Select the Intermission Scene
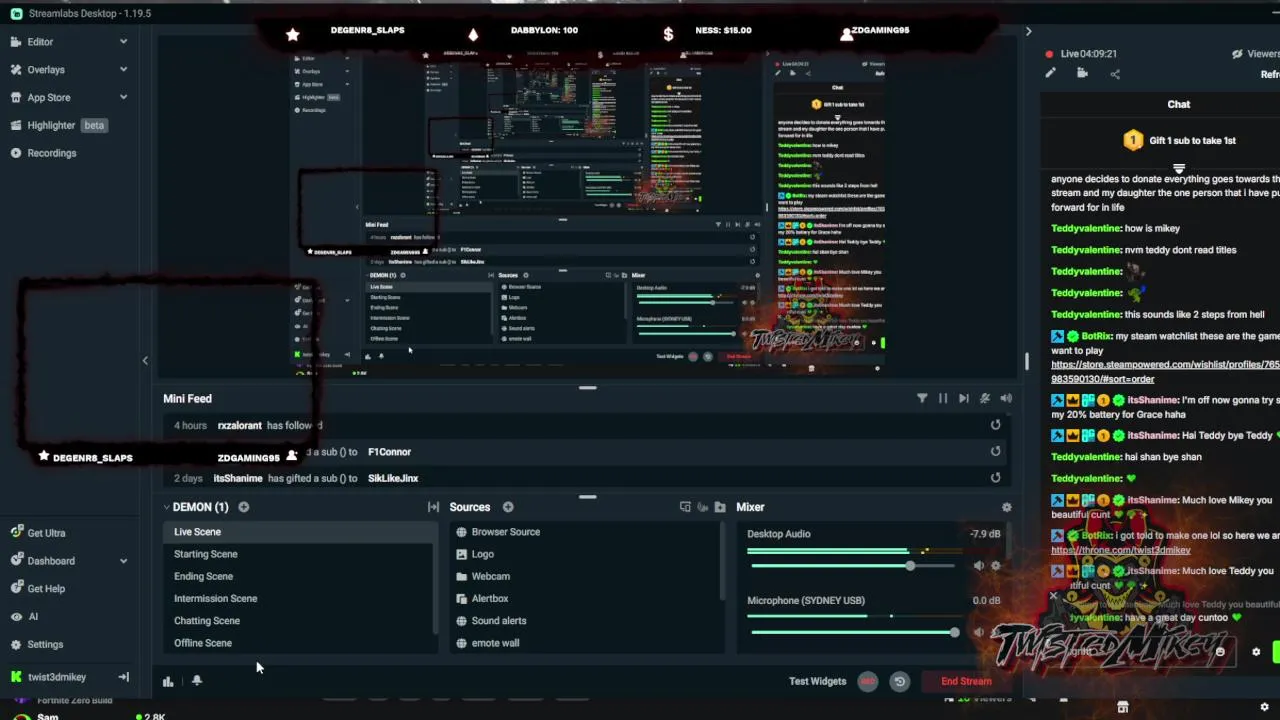 299,598
